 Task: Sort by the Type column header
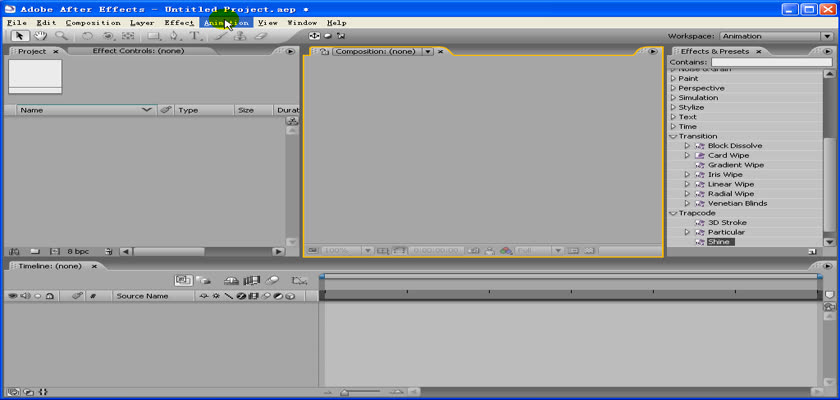click(204, 110)
